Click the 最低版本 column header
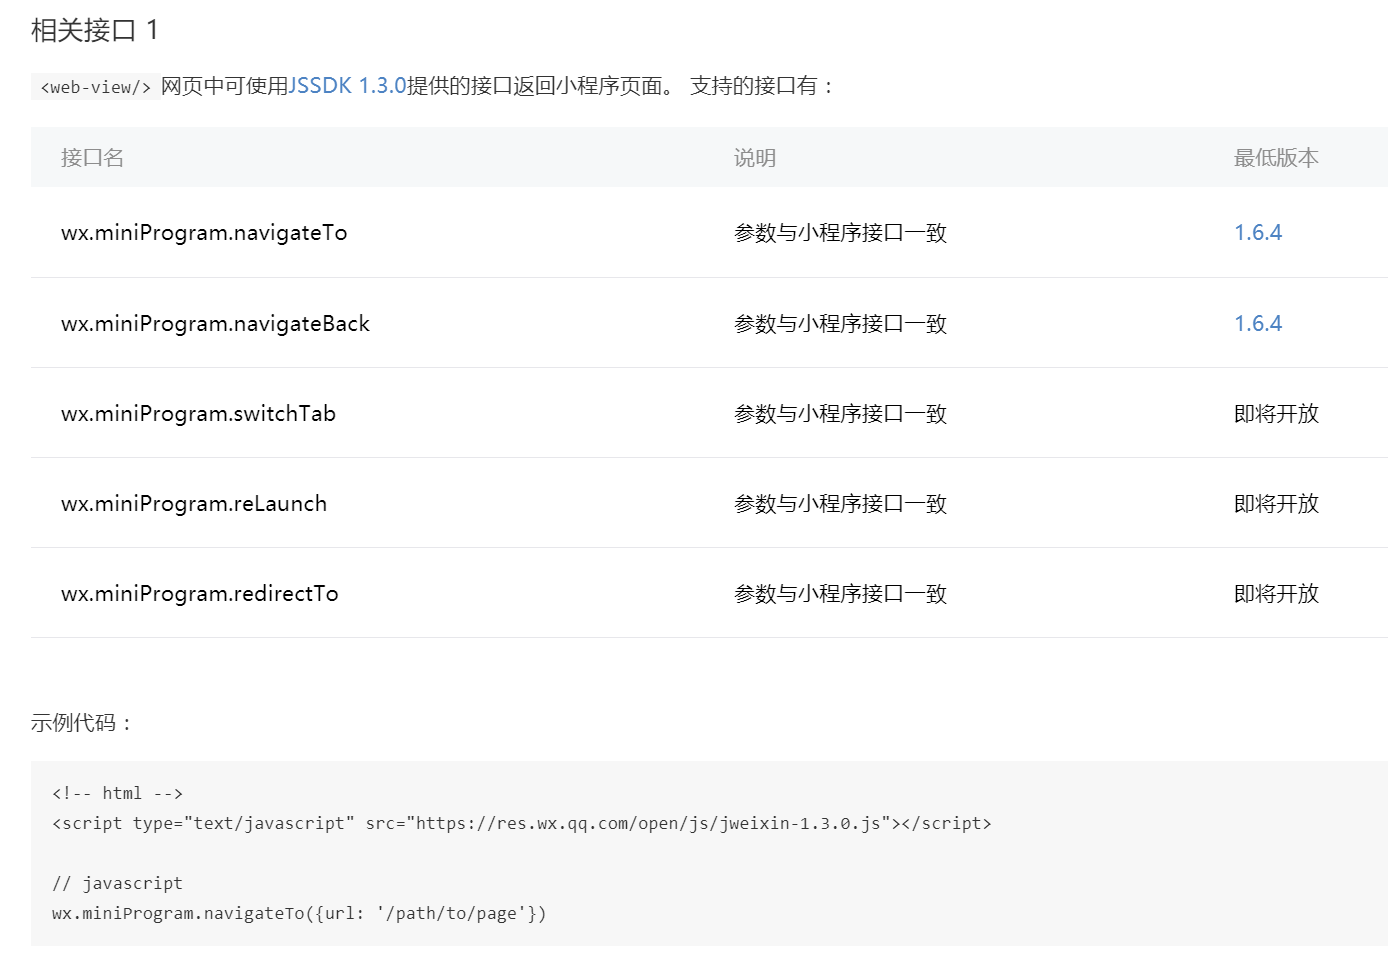Image resolution: width=1388 pixels, height=955 pixels. point(1275,158)
